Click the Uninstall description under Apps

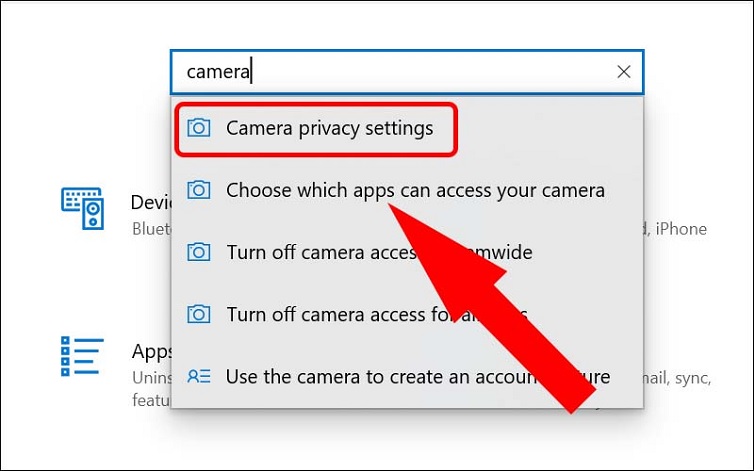(150, 379)
